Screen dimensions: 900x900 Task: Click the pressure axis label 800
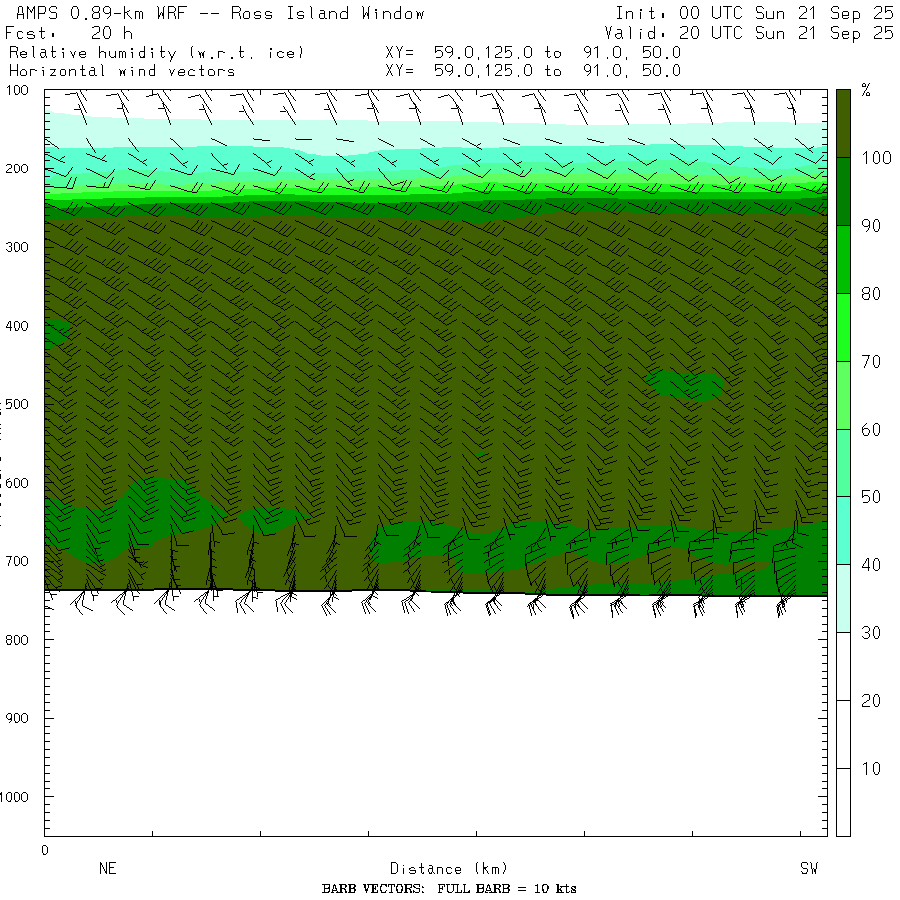coord(17,640)
